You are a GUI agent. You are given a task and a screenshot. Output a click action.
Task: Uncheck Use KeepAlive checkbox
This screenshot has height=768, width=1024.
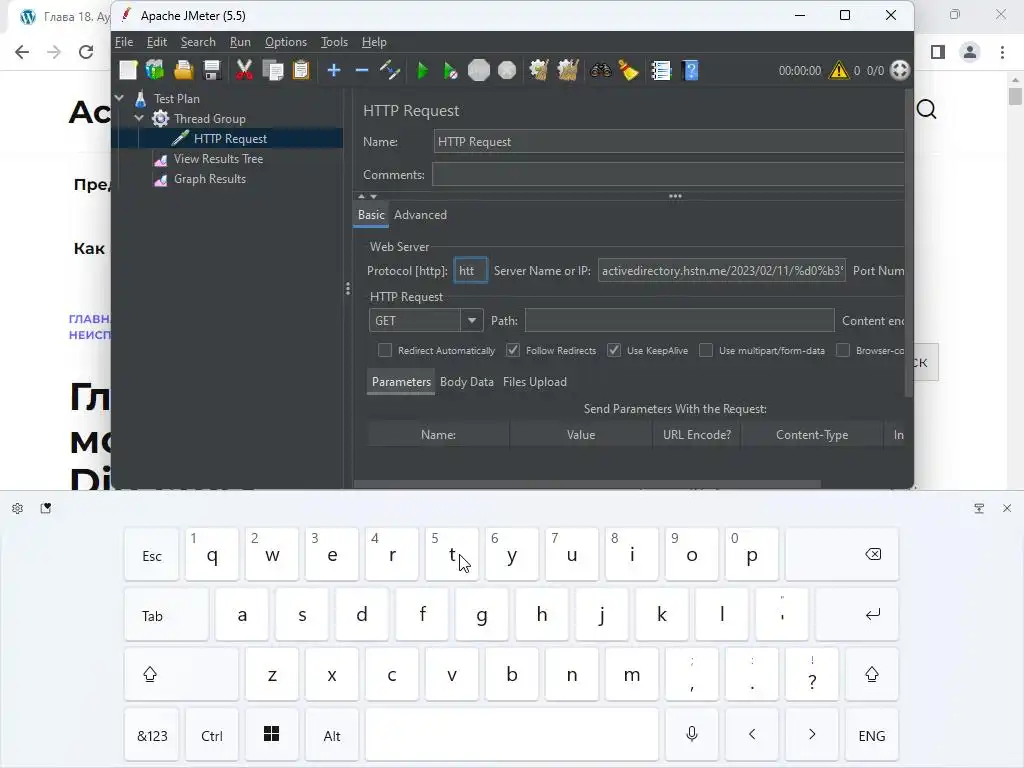614,351
